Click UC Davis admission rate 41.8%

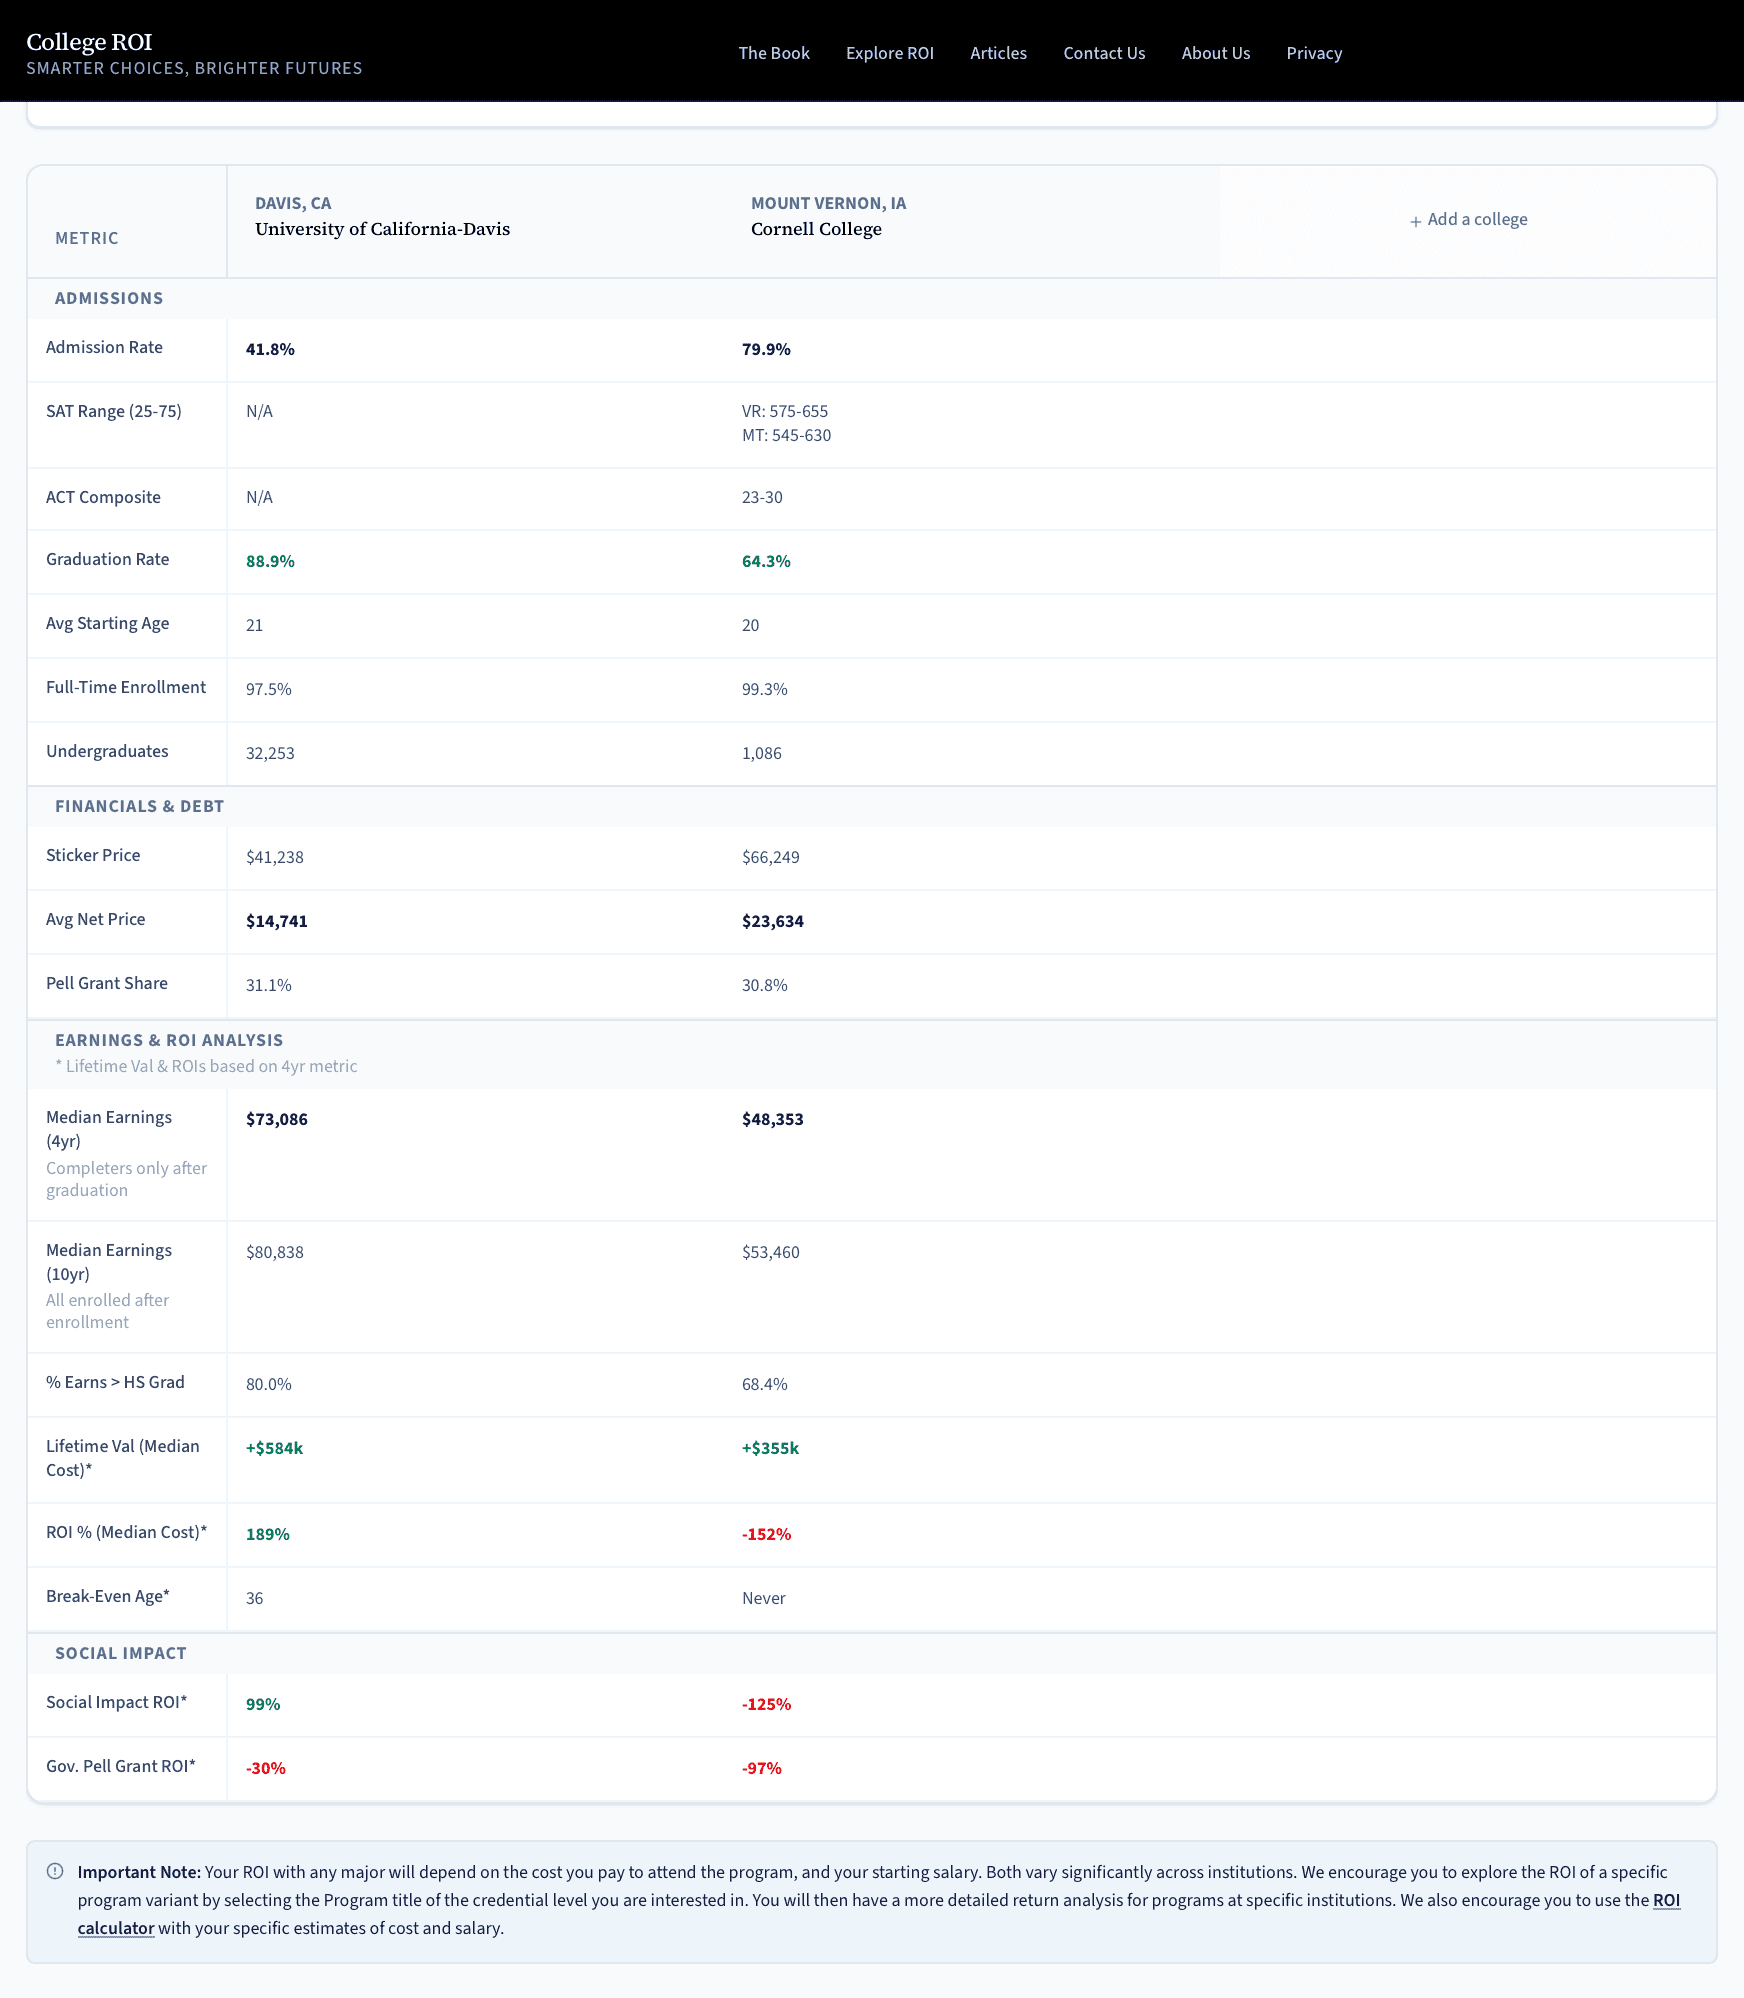tap(270, 349)
